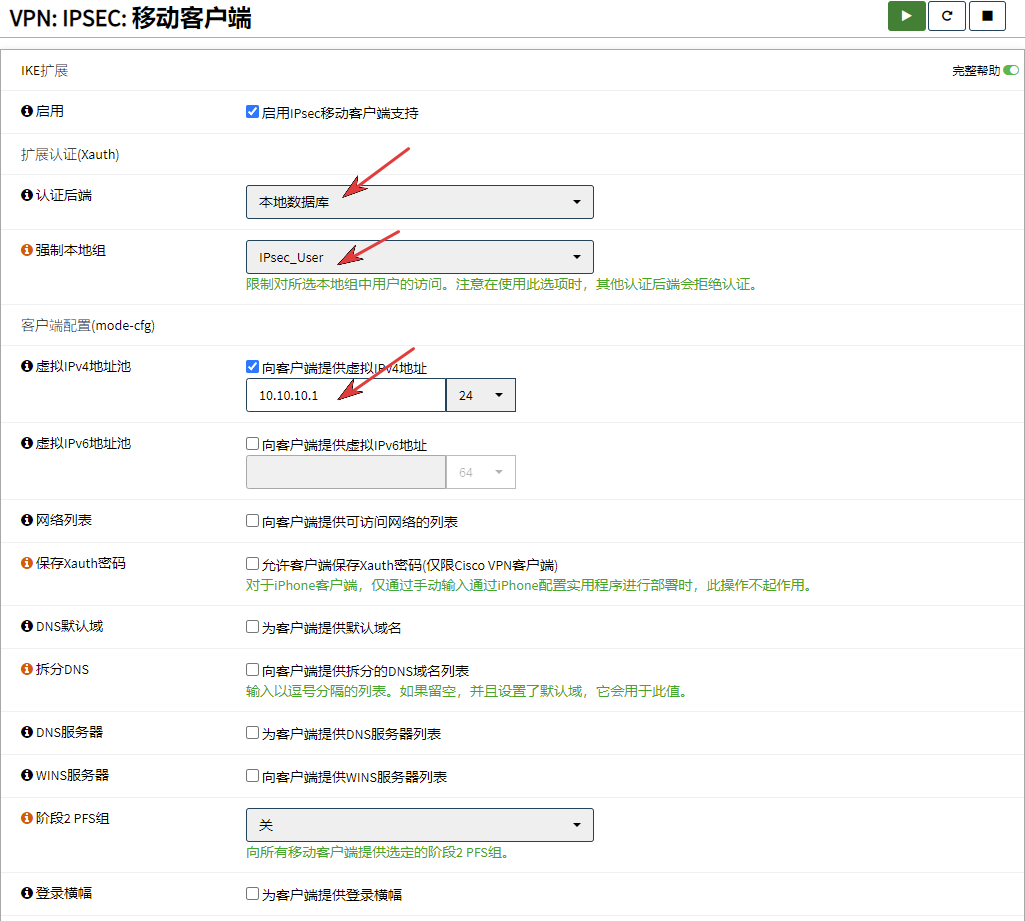Enable 向客户端提供WINS服务器列表 checkbox

(x=253, y=776)
